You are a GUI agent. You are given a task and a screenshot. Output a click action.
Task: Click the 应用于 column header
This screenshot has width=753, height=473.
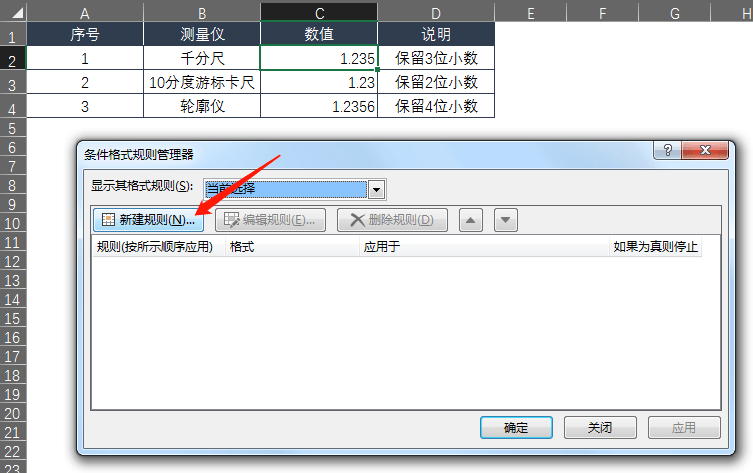(x=484, y=247)
